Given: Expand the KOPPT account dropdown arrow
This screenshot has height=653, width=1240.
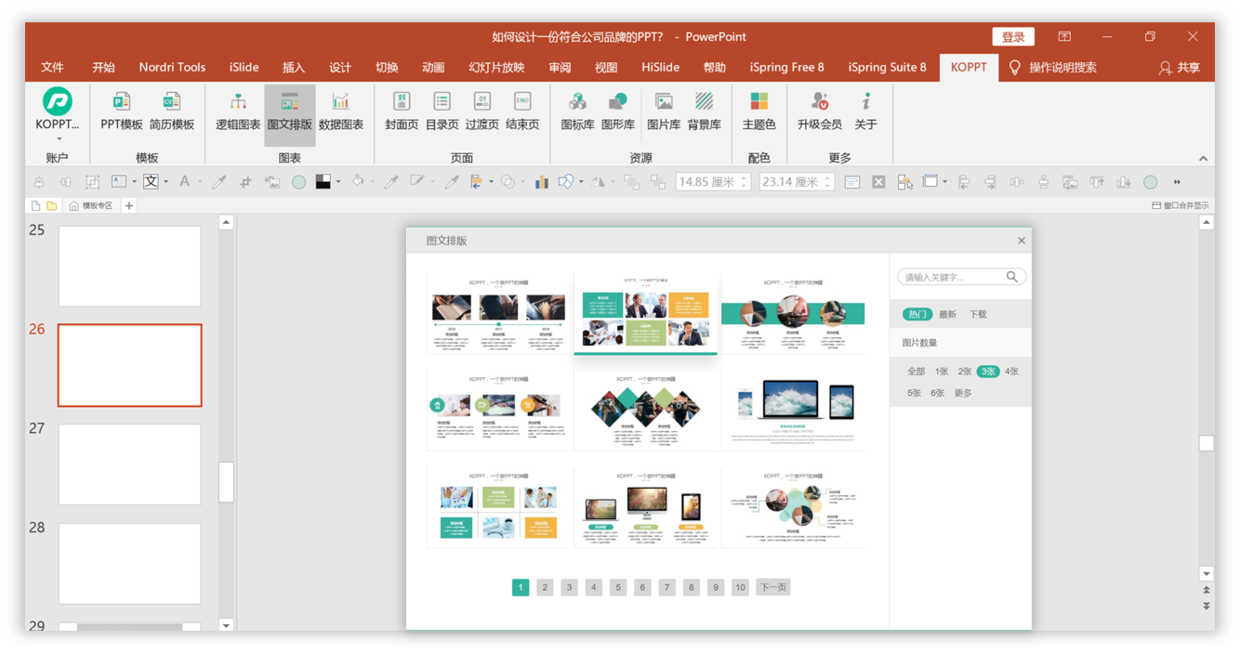Looking at the screenshot, I should coord(58,138).
